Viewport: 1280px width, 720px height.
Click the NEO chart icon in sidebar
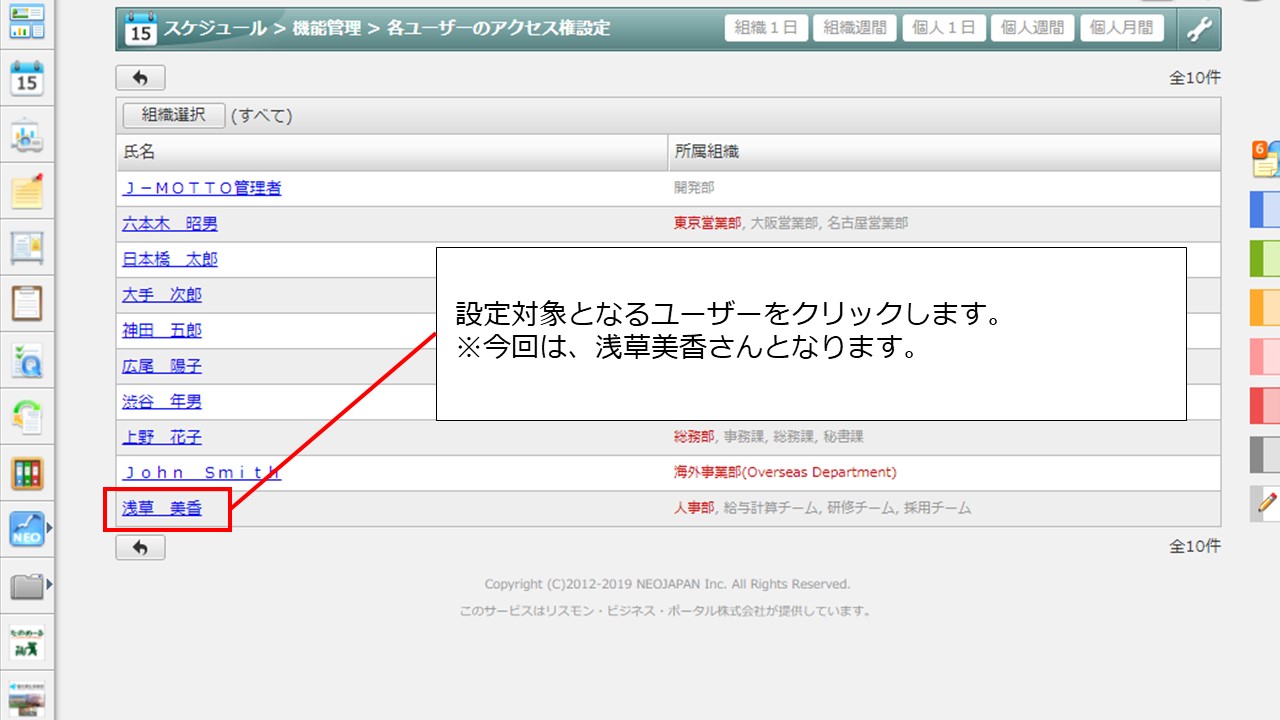coord(26,529)
